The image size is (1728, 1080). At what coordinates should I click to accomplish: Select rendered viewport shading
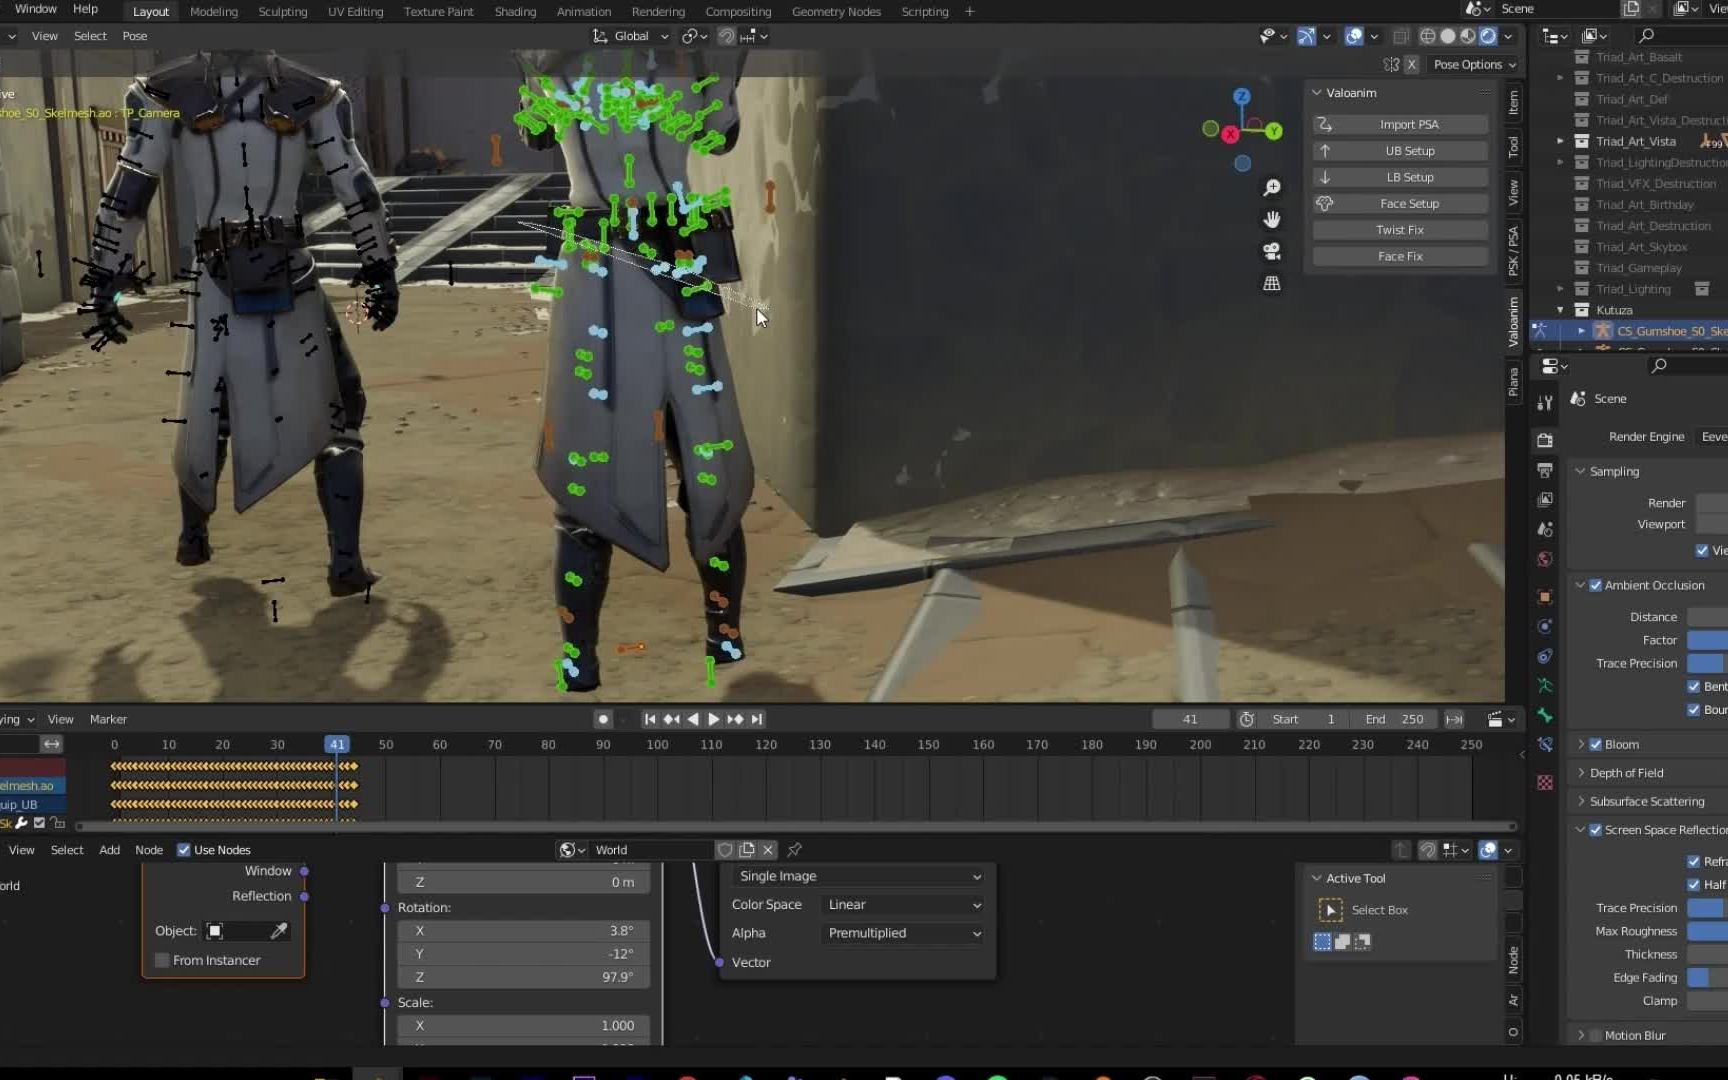(x=1488, y=36)
